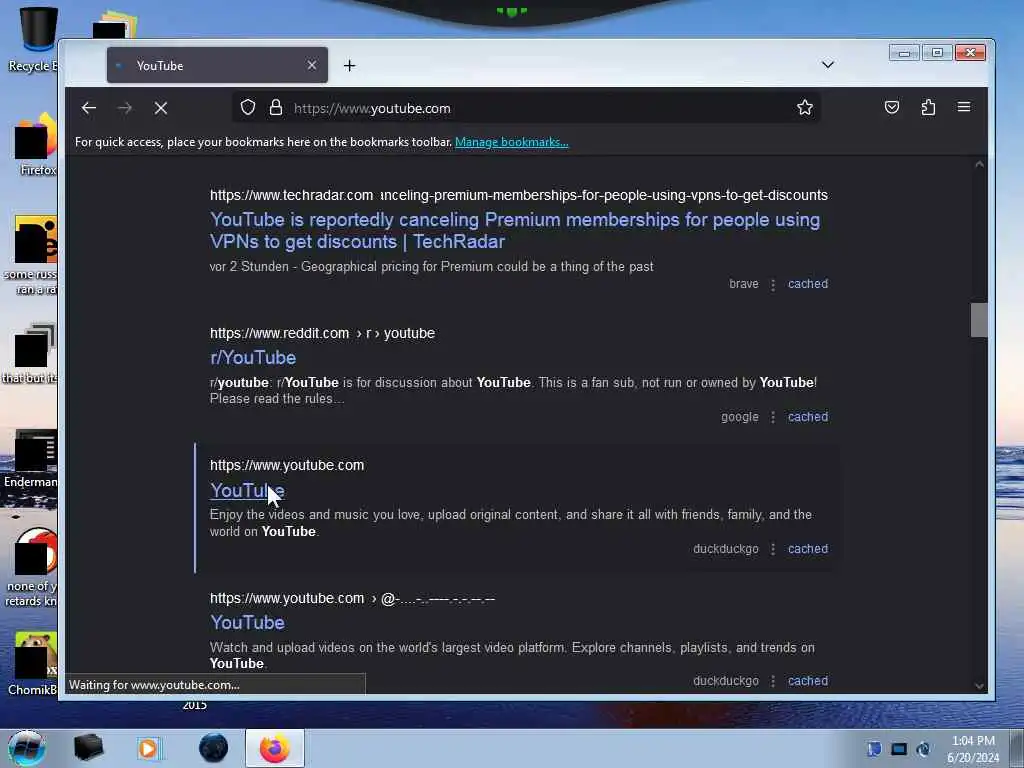The width and height of the screenshot is (1024, 768).
Task: Open cached copy of Reddit result
Action: [x=808, y=417]
